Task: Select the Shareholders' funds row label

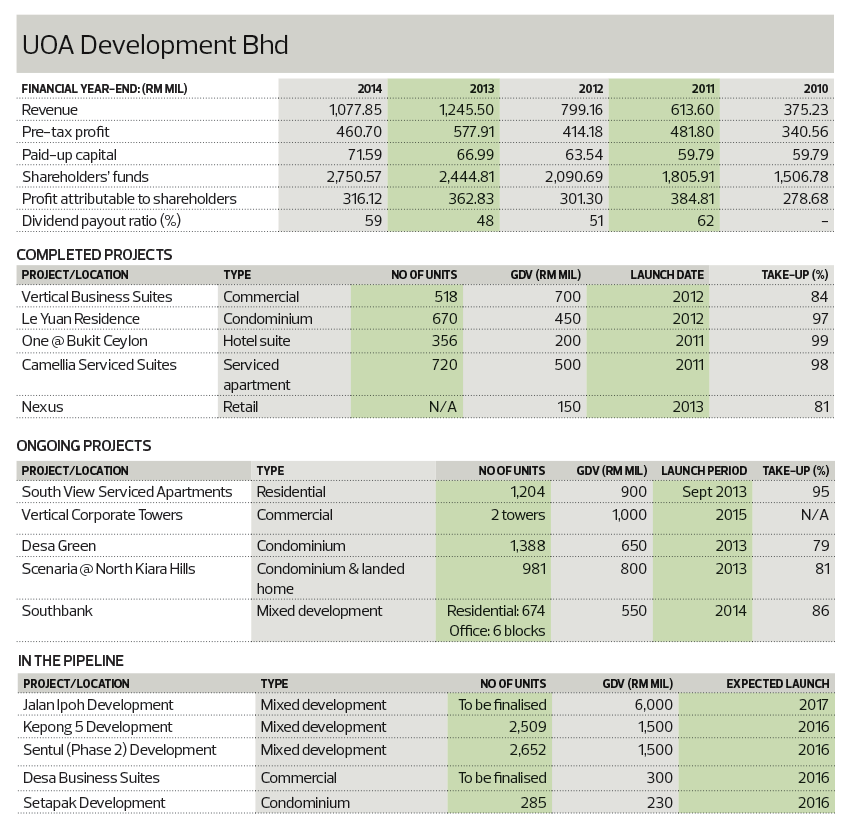Action: coord(85,177)
